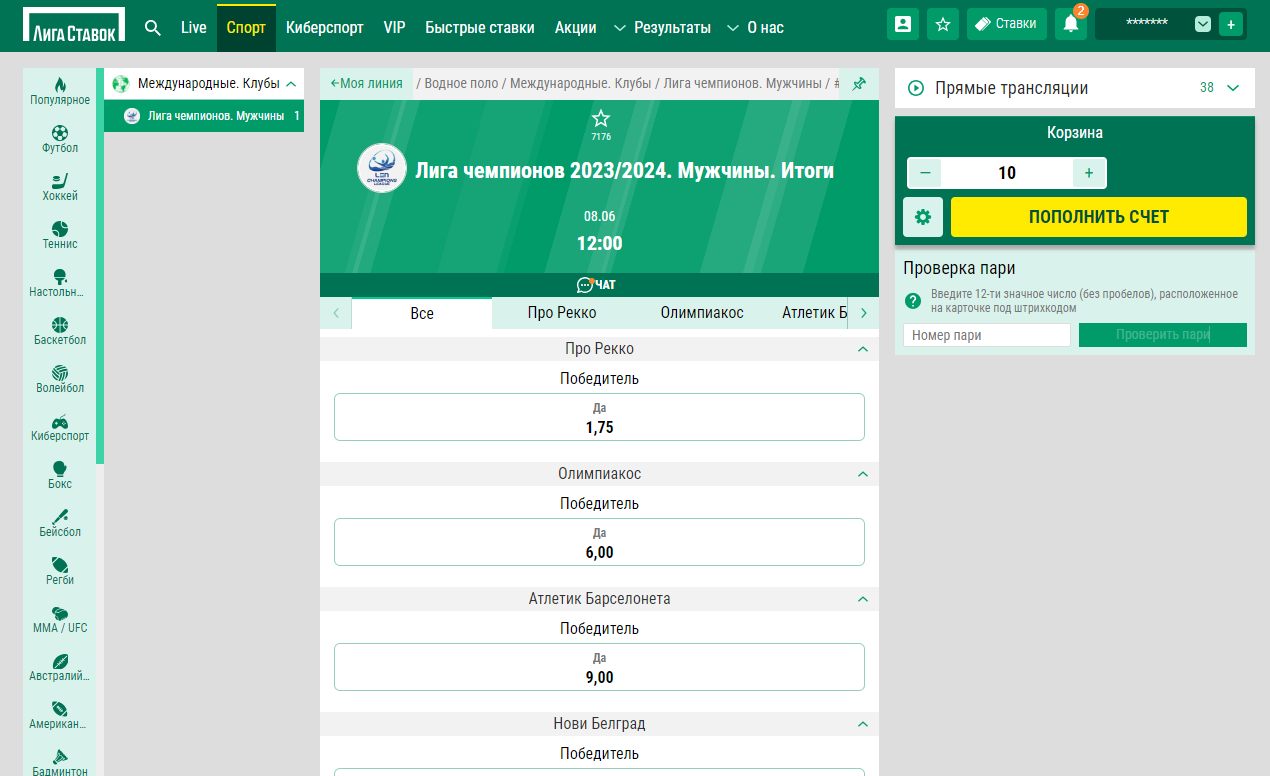Select Теннис sport icon
The height and width of the screenshot is (776, 1270).
coord(60,234)
